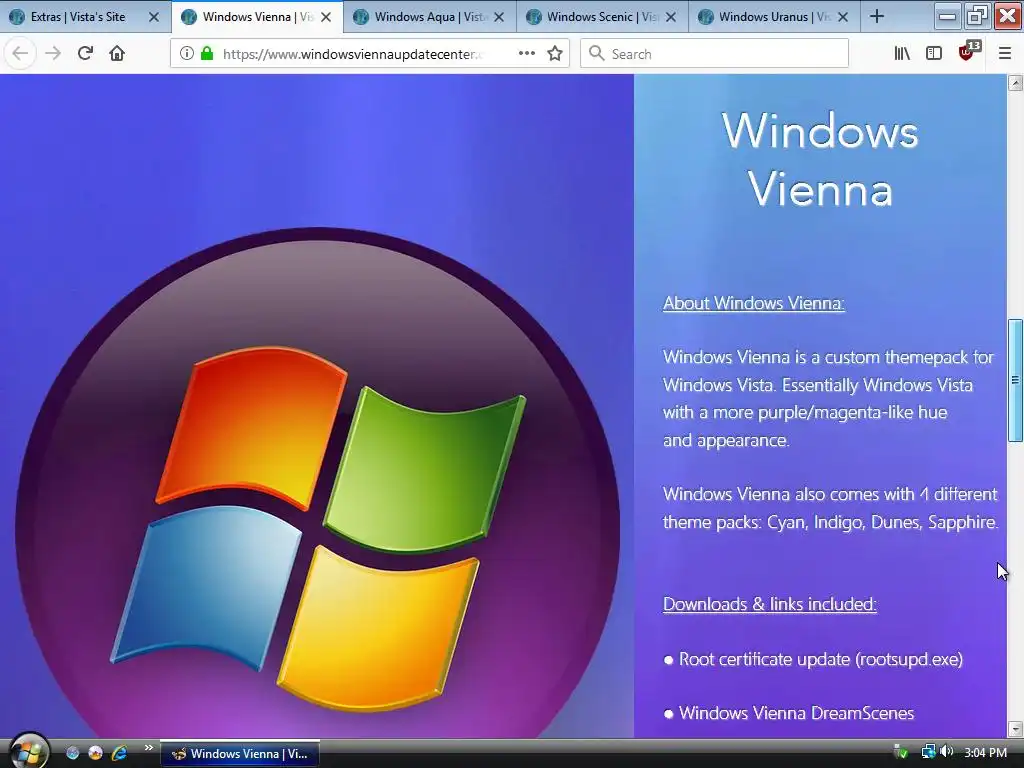The width and height of the screenshot is (1024, 768).
Task: Open the network tray icon
Action: [x=928, y=752]
